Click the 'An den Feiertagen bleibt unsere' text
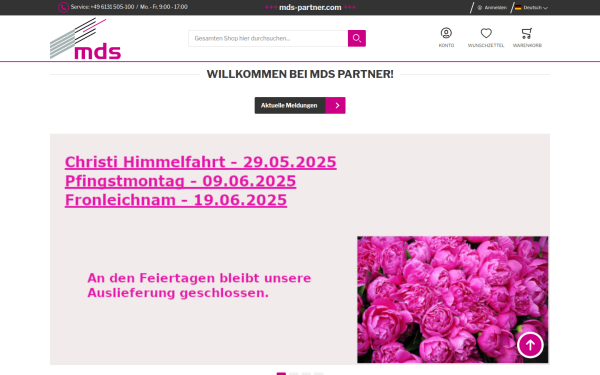Viewport: 600px width, 375px height. (199, 278)
